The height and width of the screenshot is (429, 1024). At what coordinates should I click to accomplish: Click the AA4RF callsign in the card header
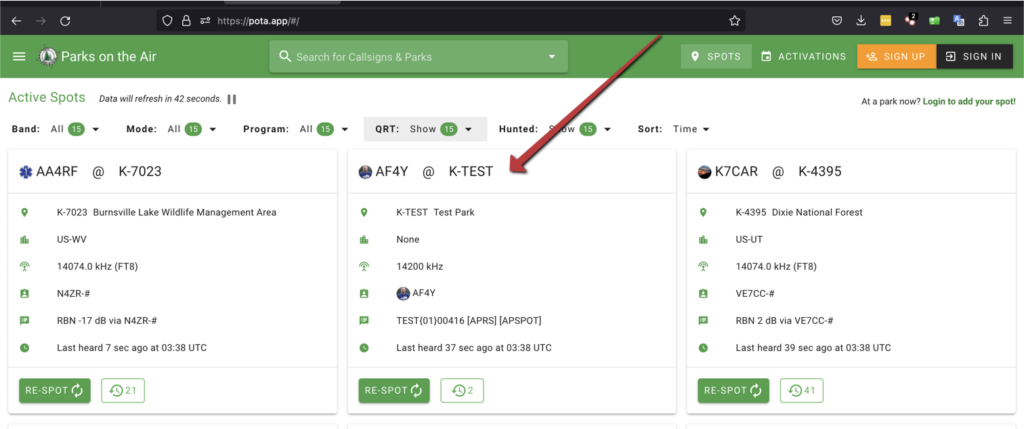point(57,172)
